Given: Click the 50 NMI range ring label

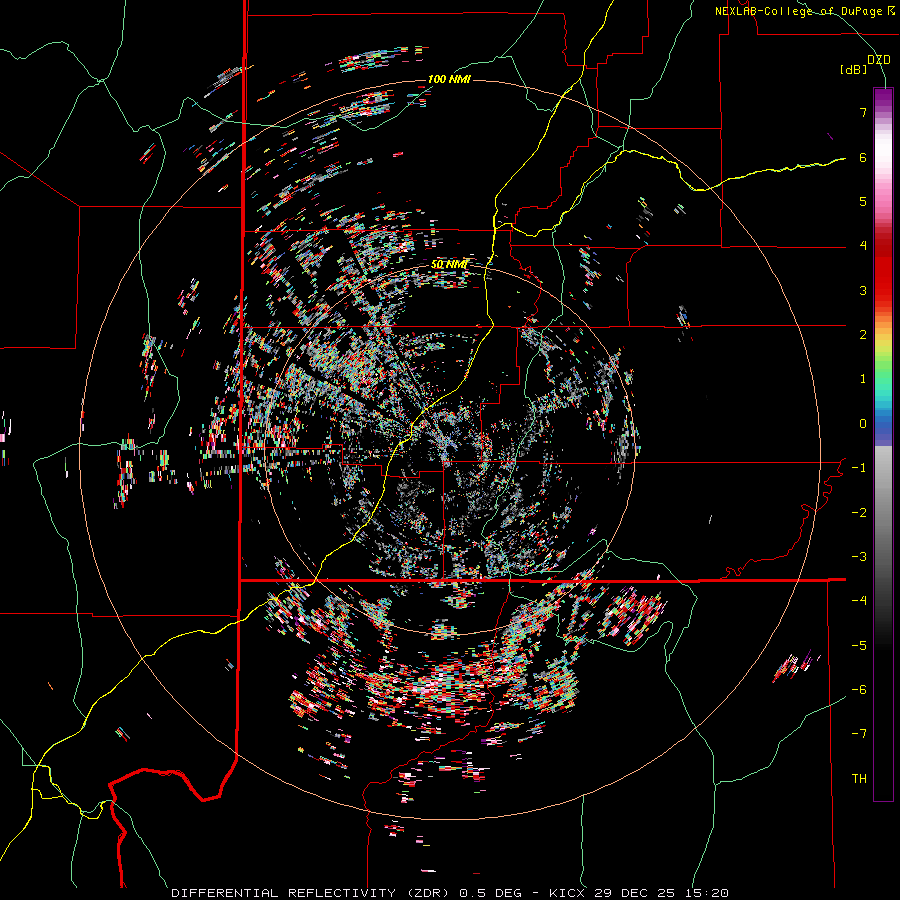Looking at the screenshot, I should pyautogui.click(x=449, y=264).
